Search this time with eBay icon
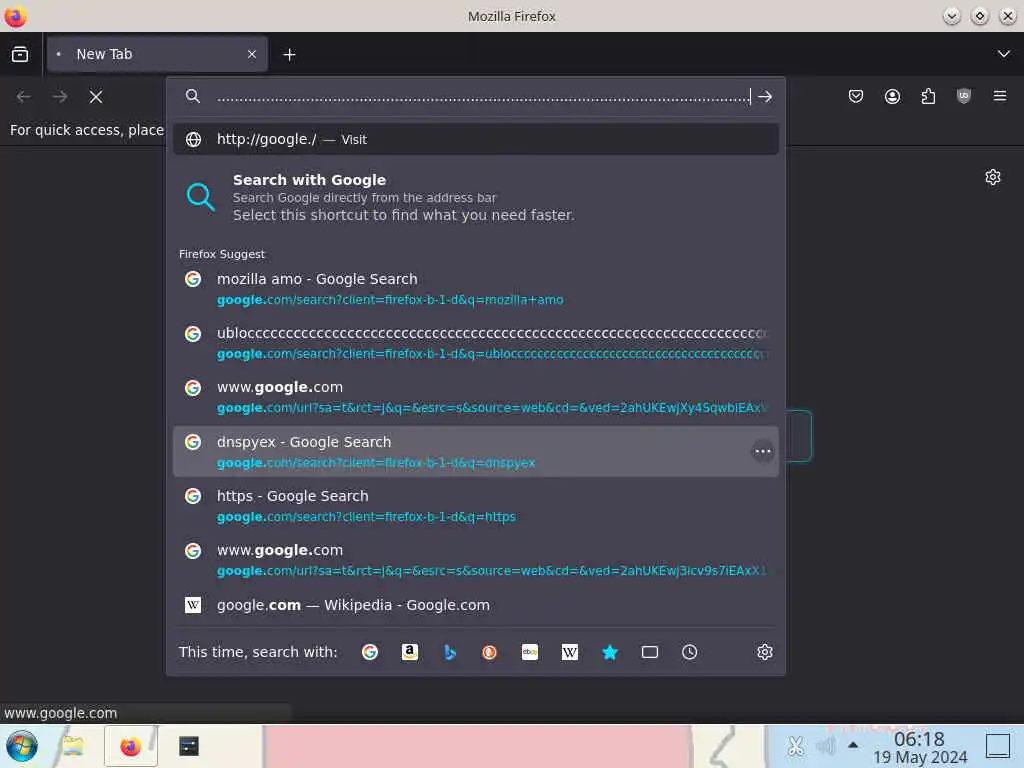The height and width of the screenshot is (768, 1024). pyautogui.click(x=530, y=652)
